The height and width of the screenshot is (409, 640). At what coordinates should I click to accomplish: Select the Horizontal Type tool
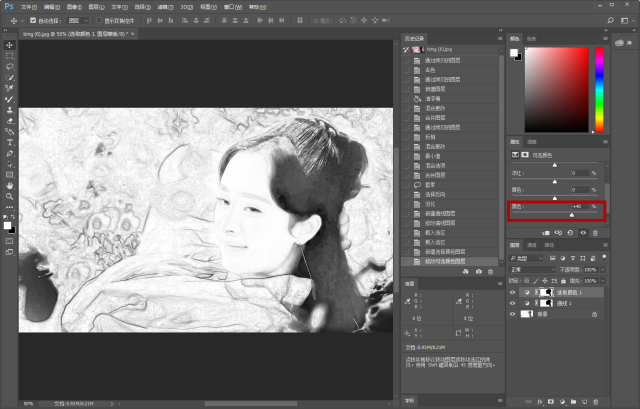tap(9, 142)
